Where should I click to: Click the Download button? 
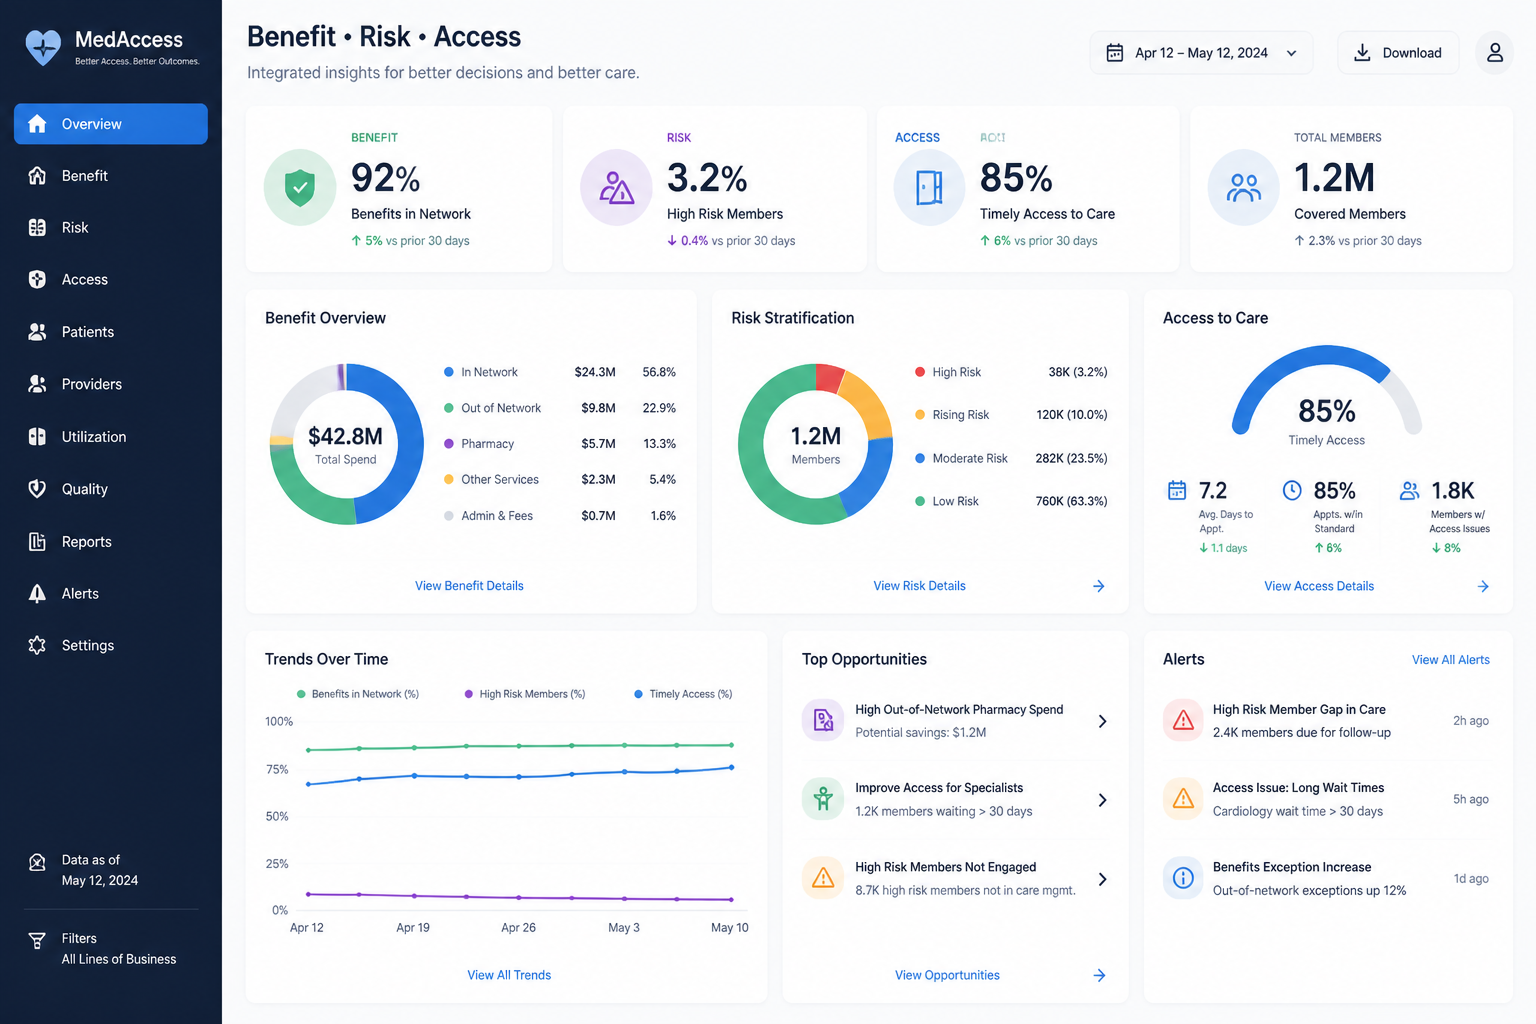point(1398,53)
